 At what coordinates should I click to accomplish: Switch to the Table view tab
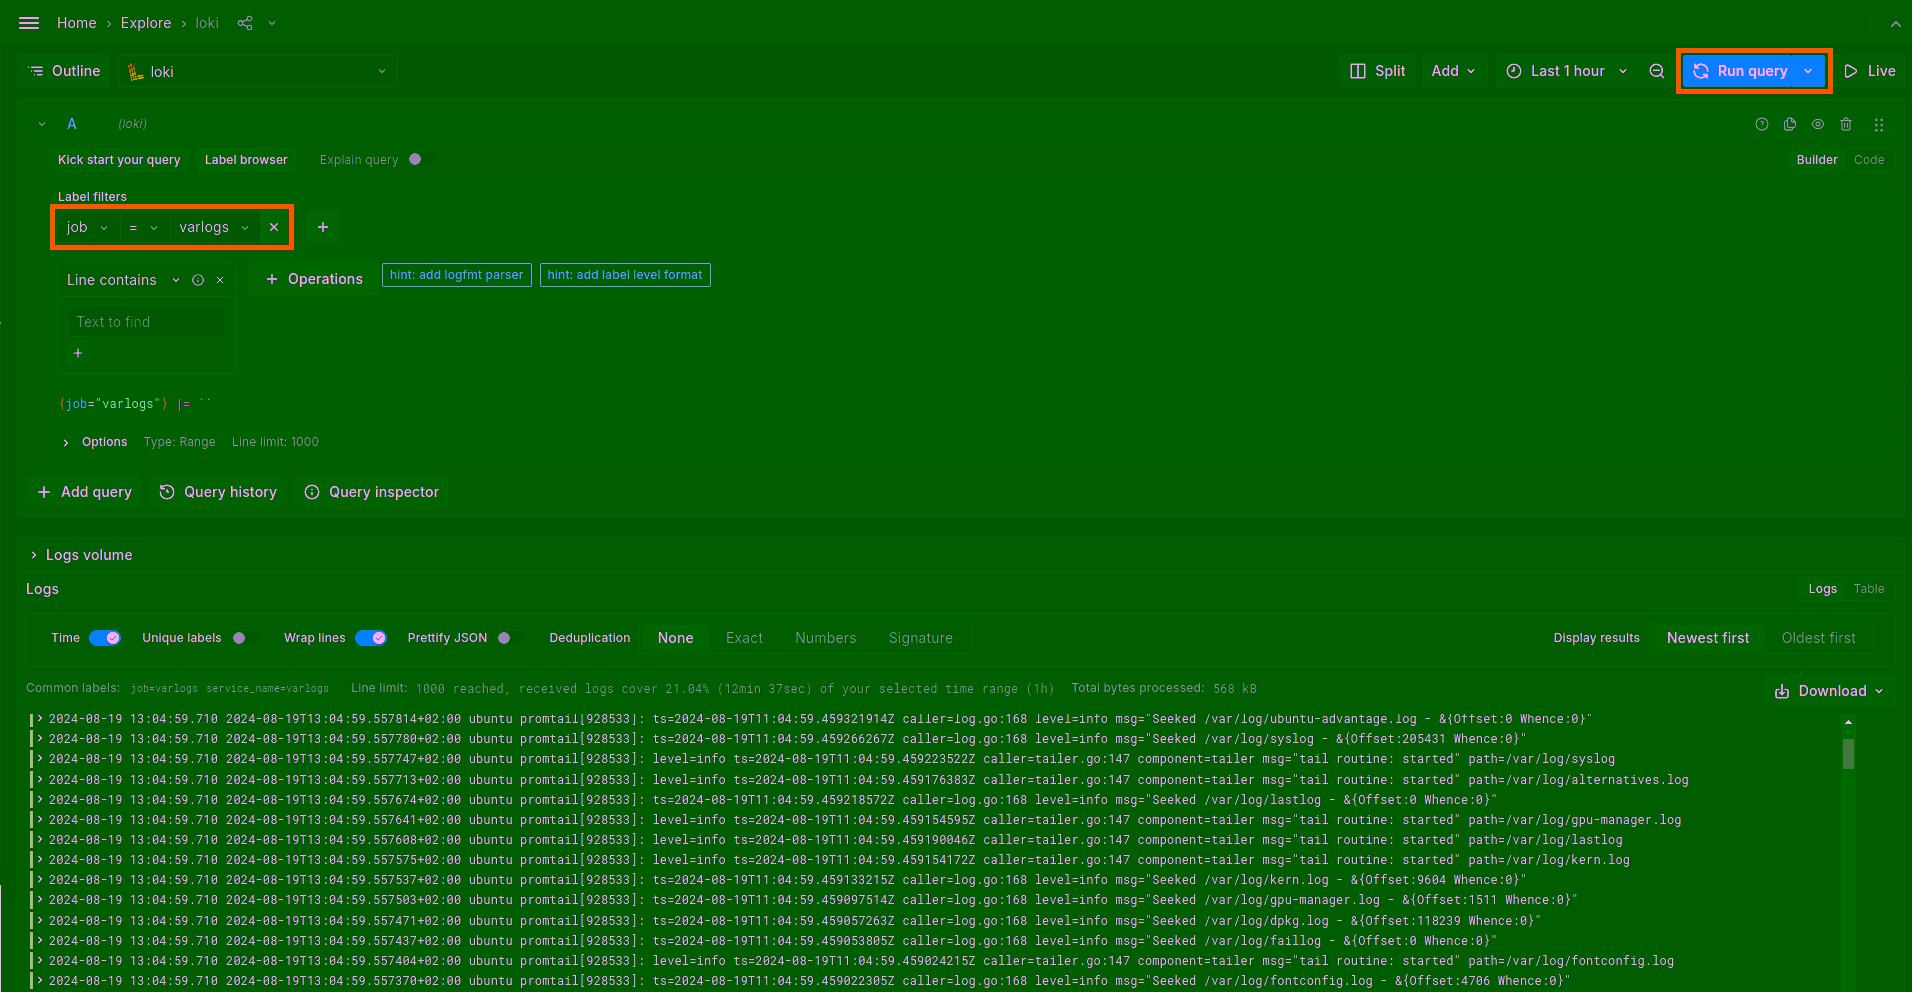click(x=1868, y=589)
